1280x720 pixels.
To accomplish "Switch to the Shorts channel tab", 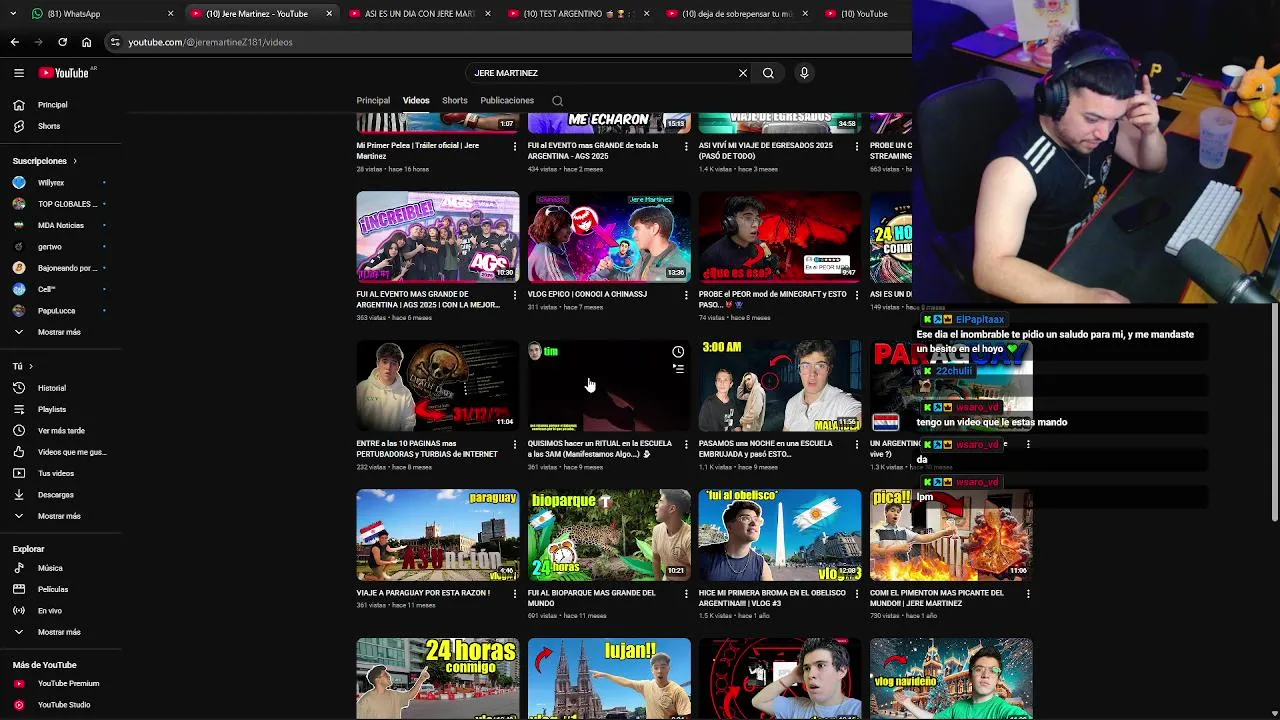I will click(x=455, y=101).
